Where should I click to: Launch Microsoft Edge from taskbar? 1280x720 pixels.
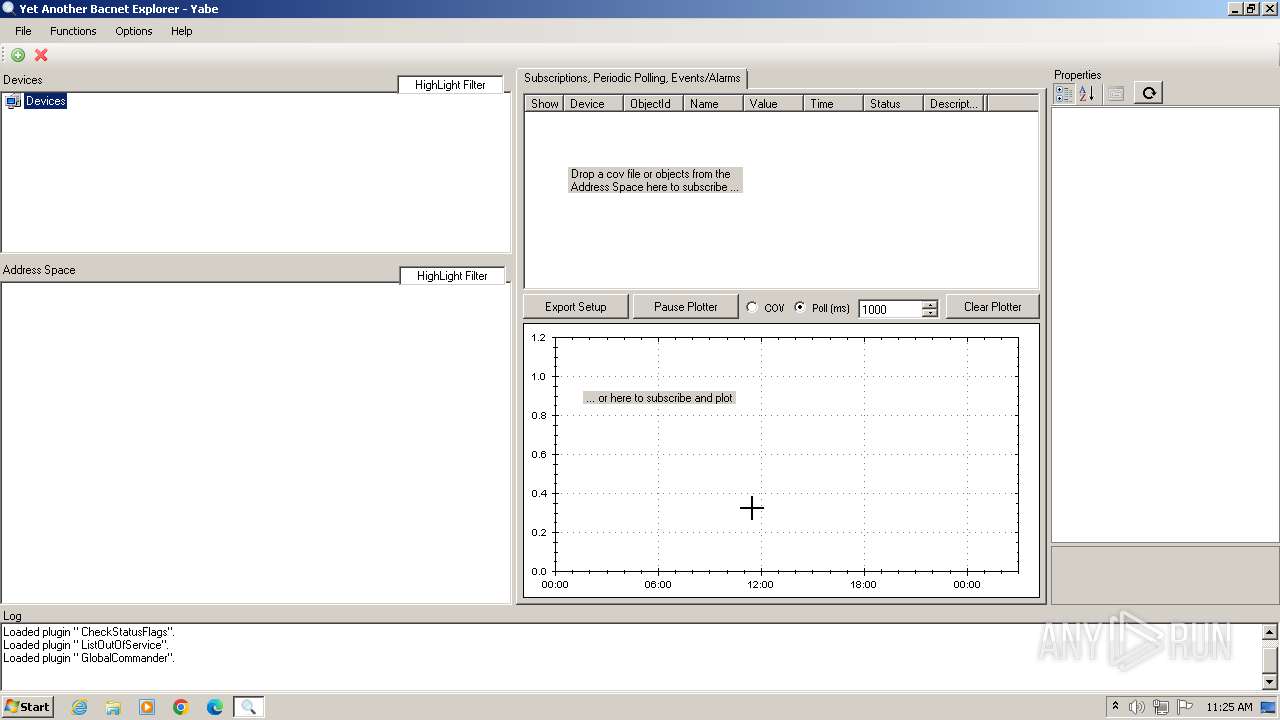(215, 707)
